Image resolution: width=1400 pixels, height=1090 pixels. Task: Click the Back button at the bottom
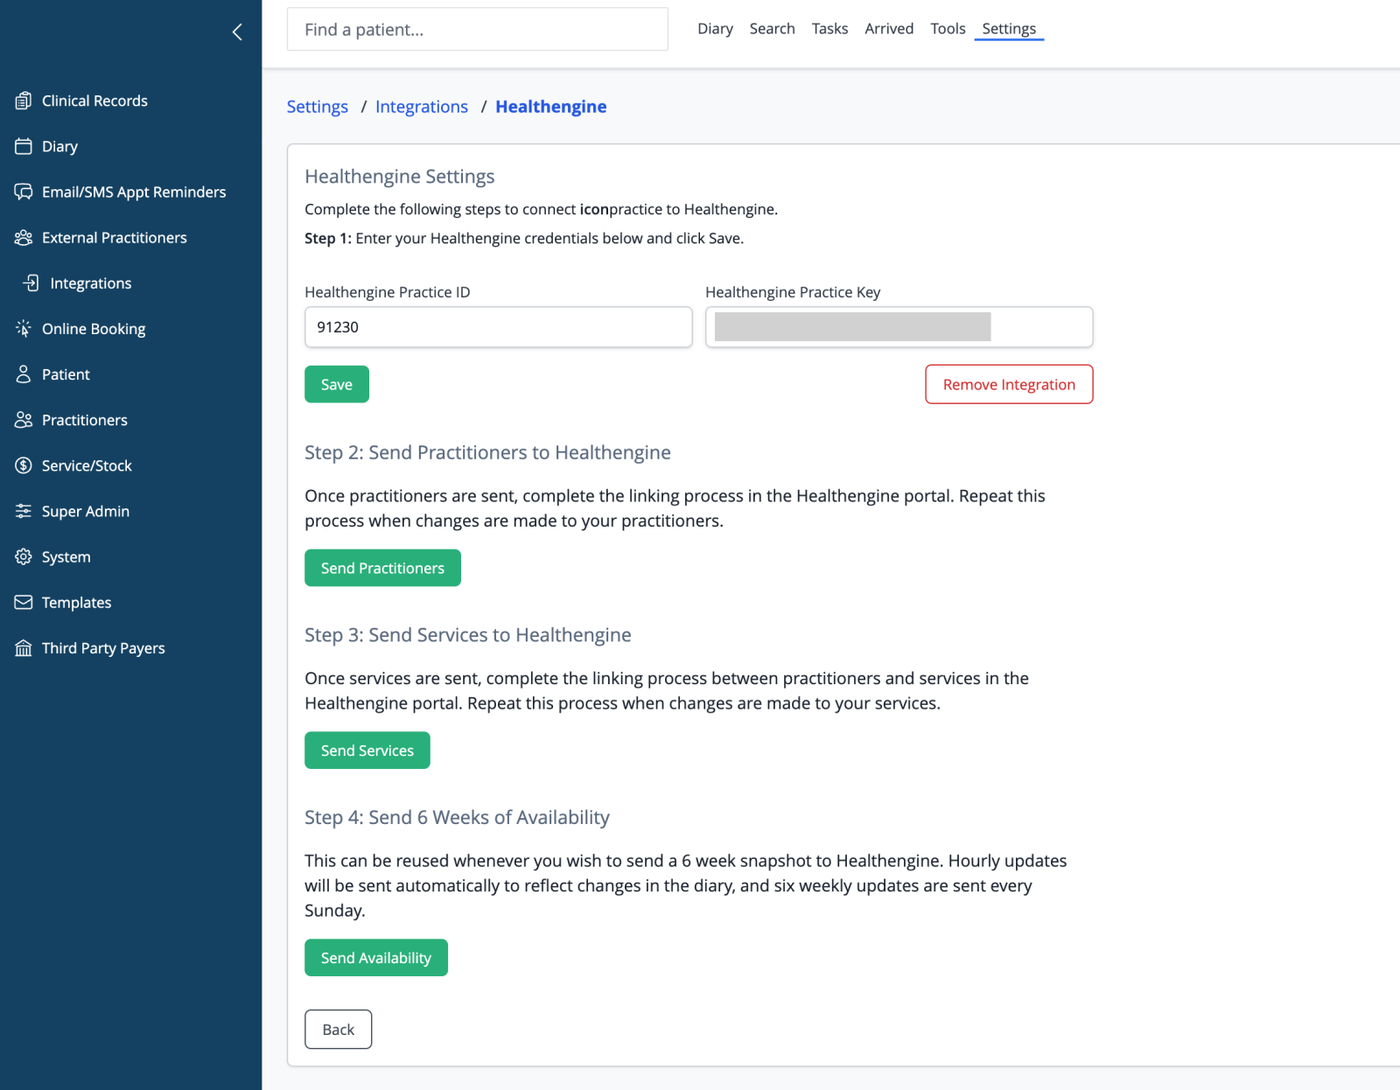point(338,1029)
